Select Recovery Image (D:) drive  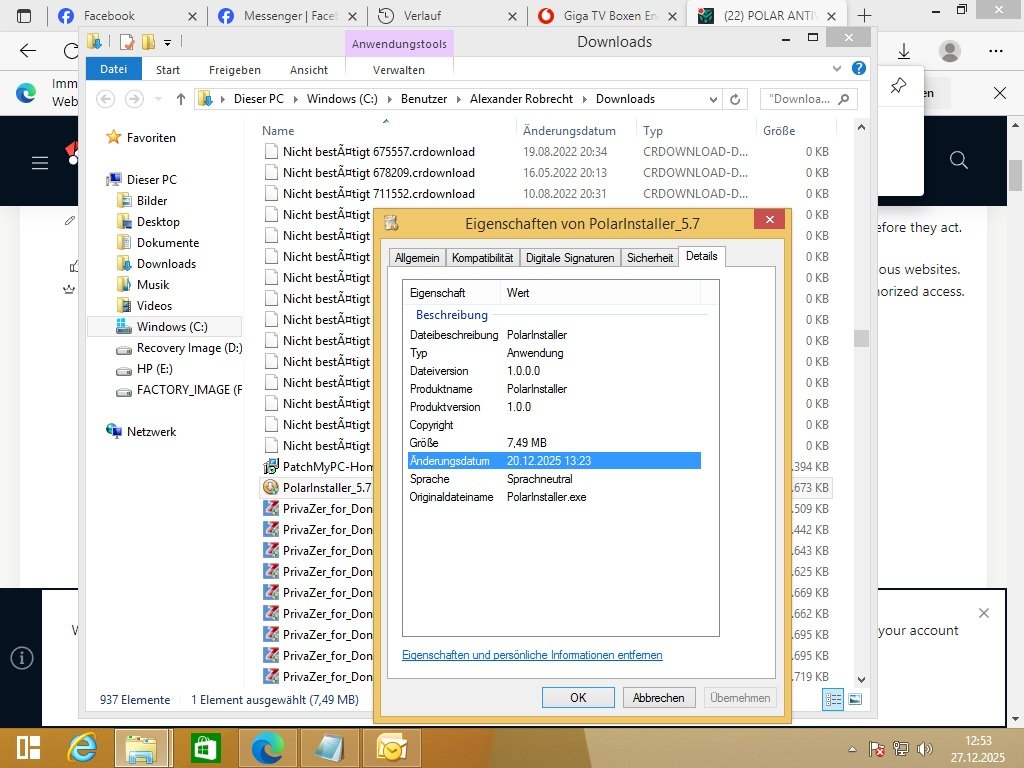tap(189, 348)
